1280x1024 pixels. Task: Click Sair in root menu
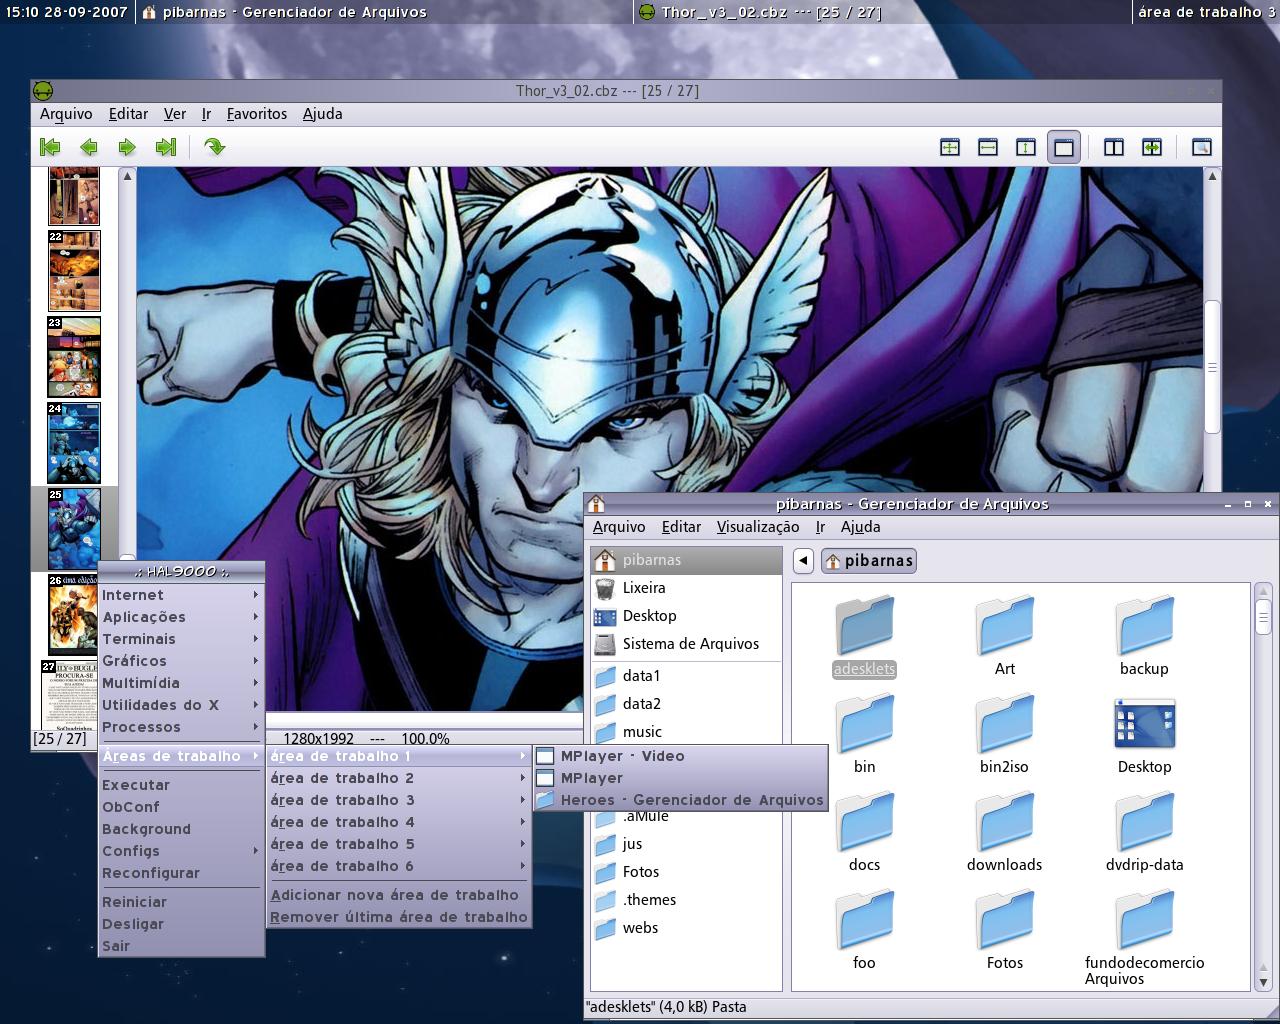point(180,946)
